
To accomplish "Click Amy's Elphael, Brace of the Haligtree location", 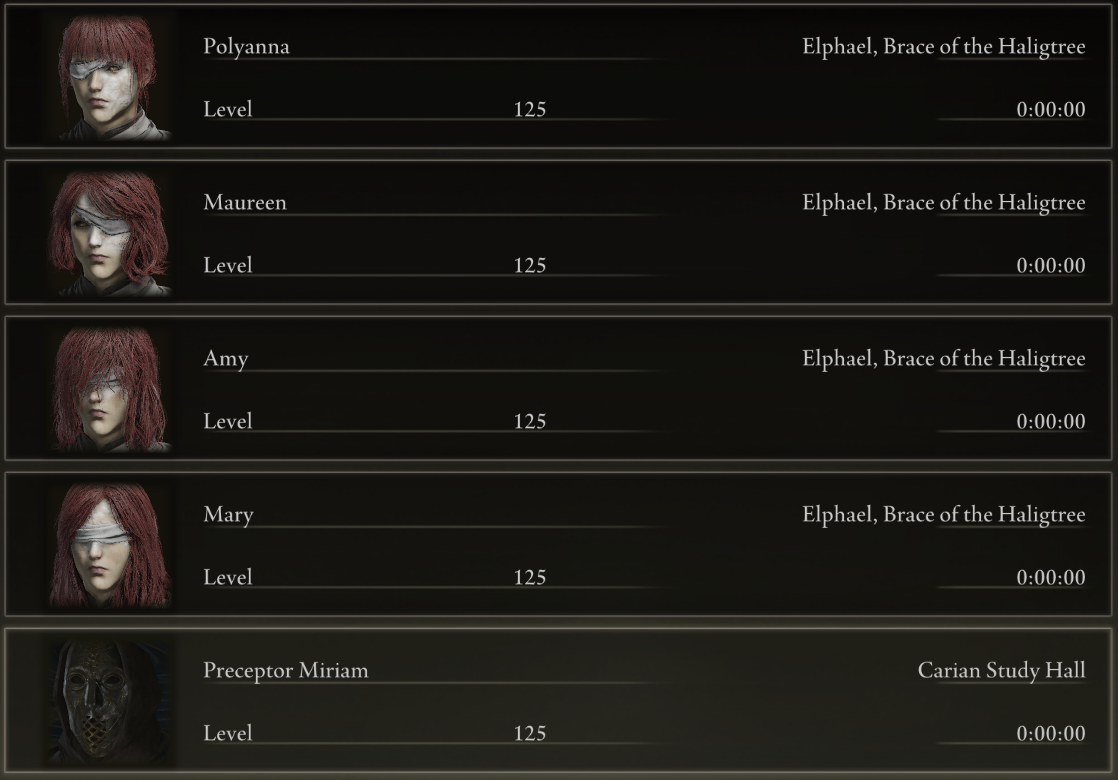I will 943,359.
